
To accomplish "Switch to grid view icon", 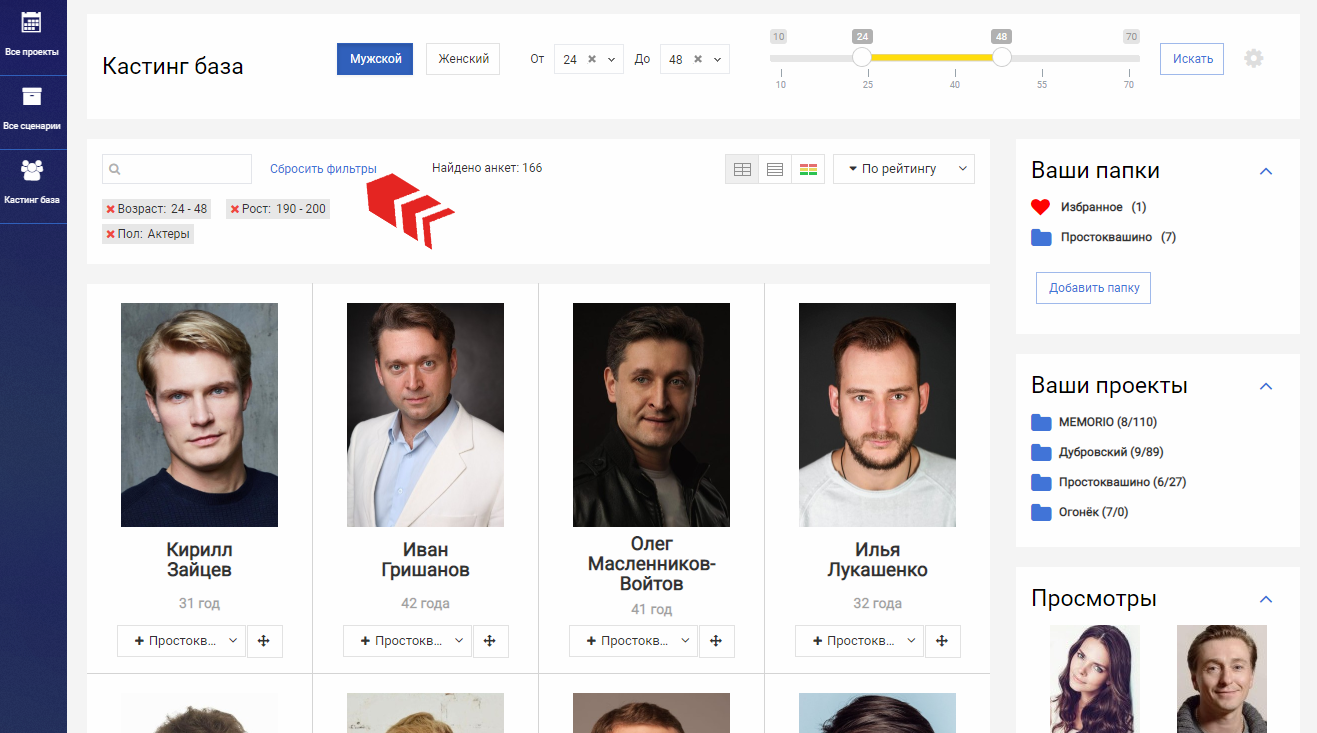I will point(742,169).
